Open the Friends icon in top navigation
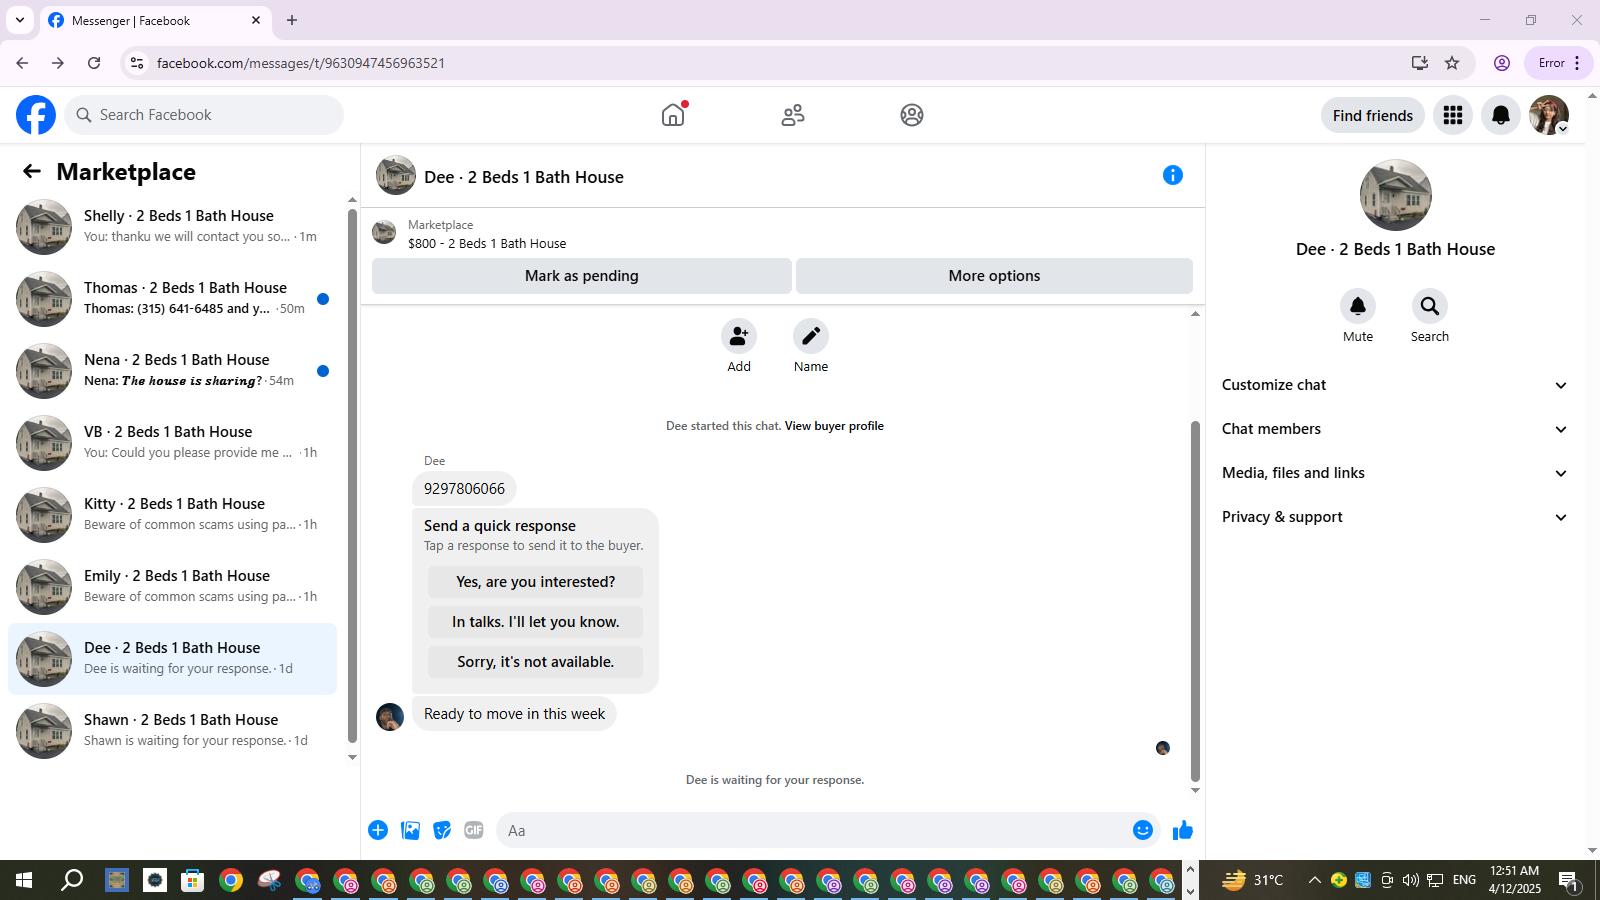The height and width of the screenshot is (900, 1600). pos(793,115)
